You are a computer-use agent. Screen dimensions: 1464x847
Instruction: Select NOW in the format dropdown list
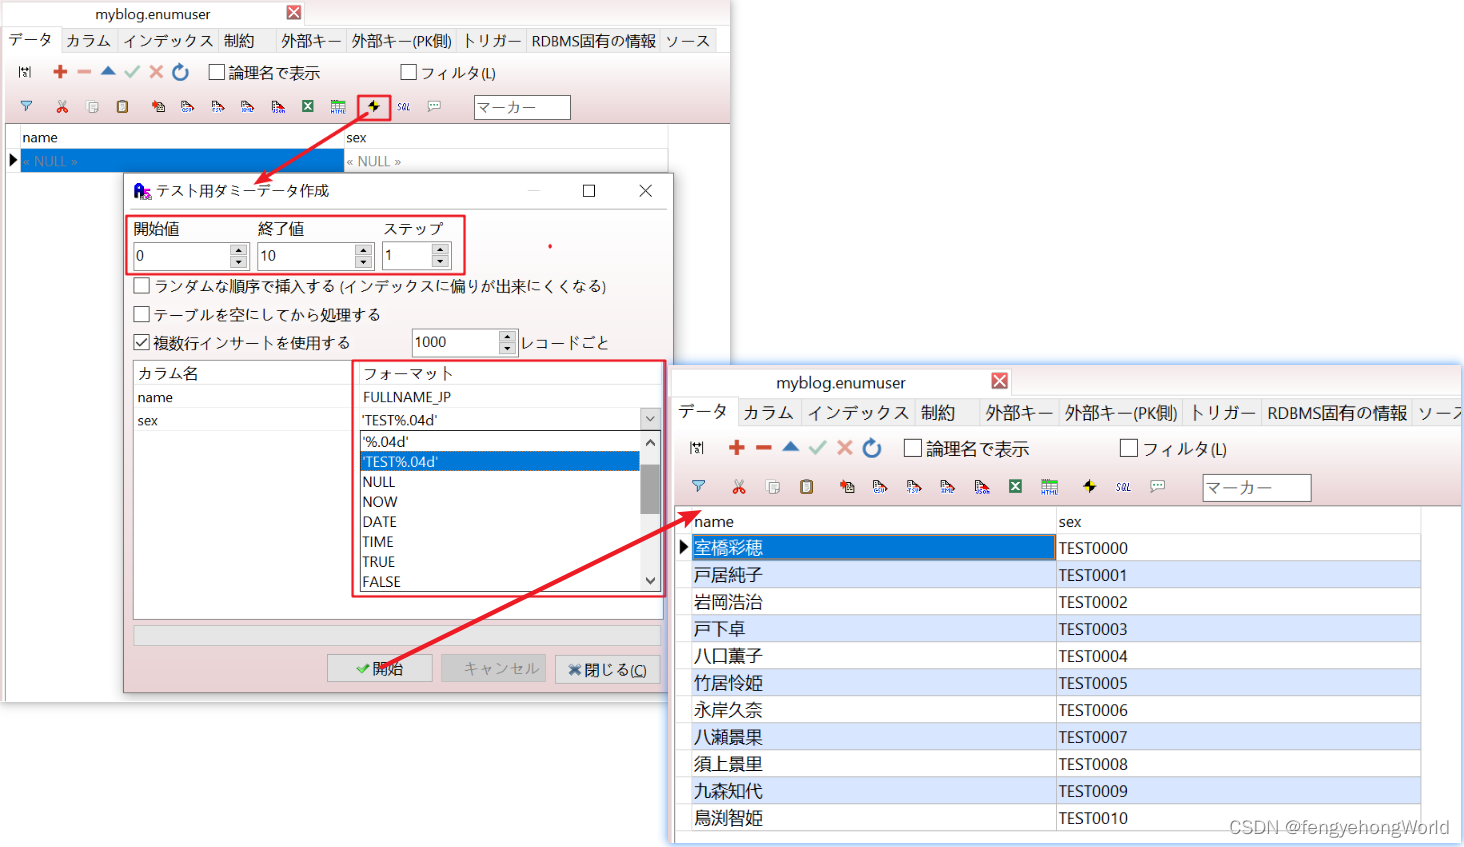[500, 502]
